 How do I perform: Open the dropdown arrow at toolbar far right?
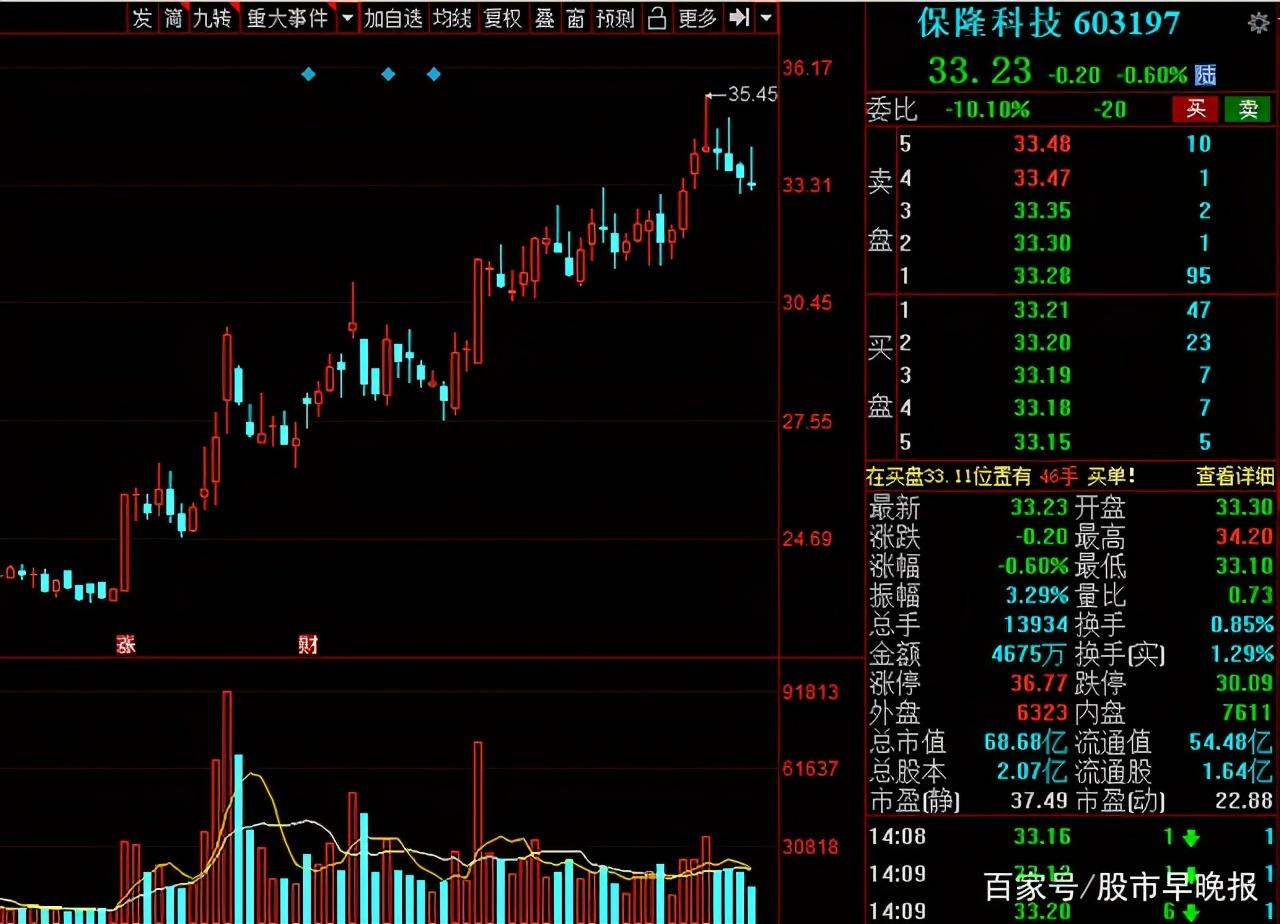click(x=766, y=18)
